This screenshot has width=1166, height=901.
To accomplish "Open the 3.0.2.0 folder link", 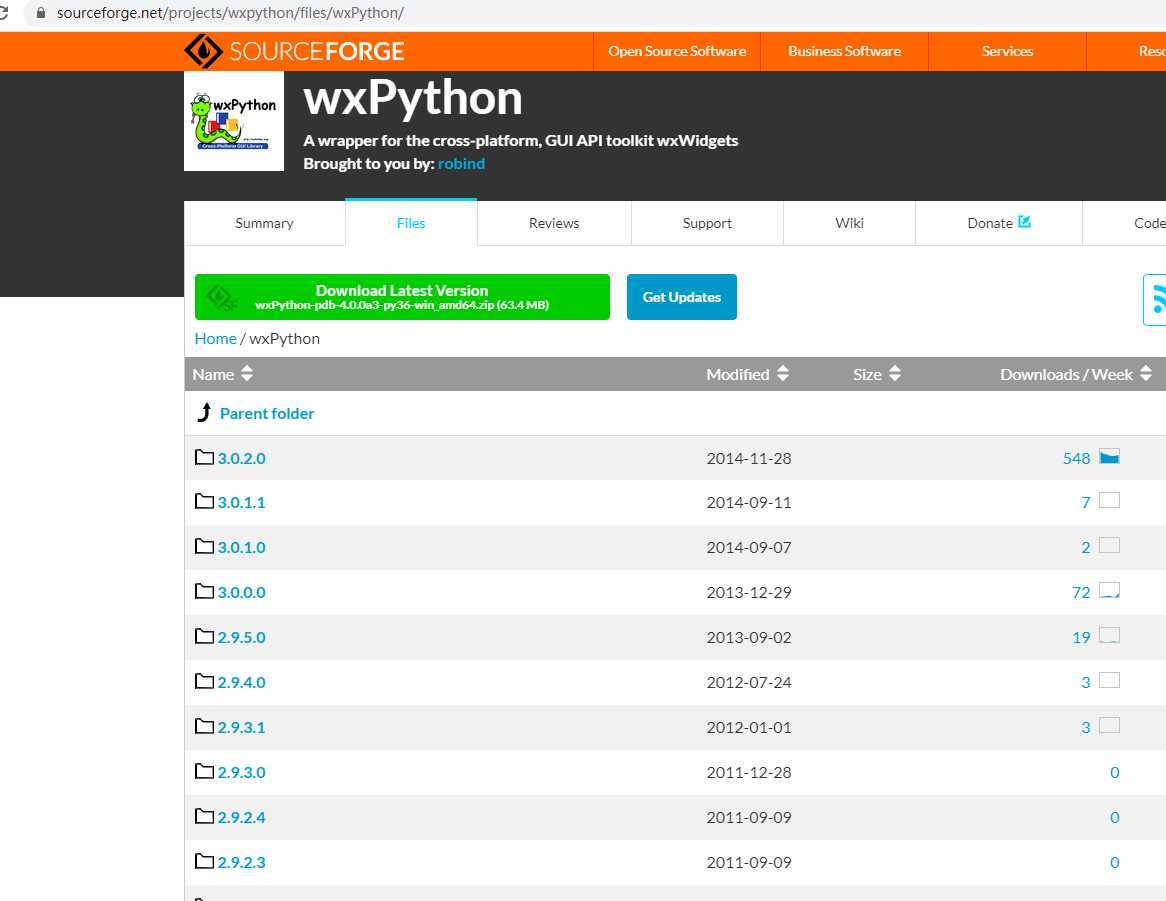I will pyautogui.click(x=241, y=458).
